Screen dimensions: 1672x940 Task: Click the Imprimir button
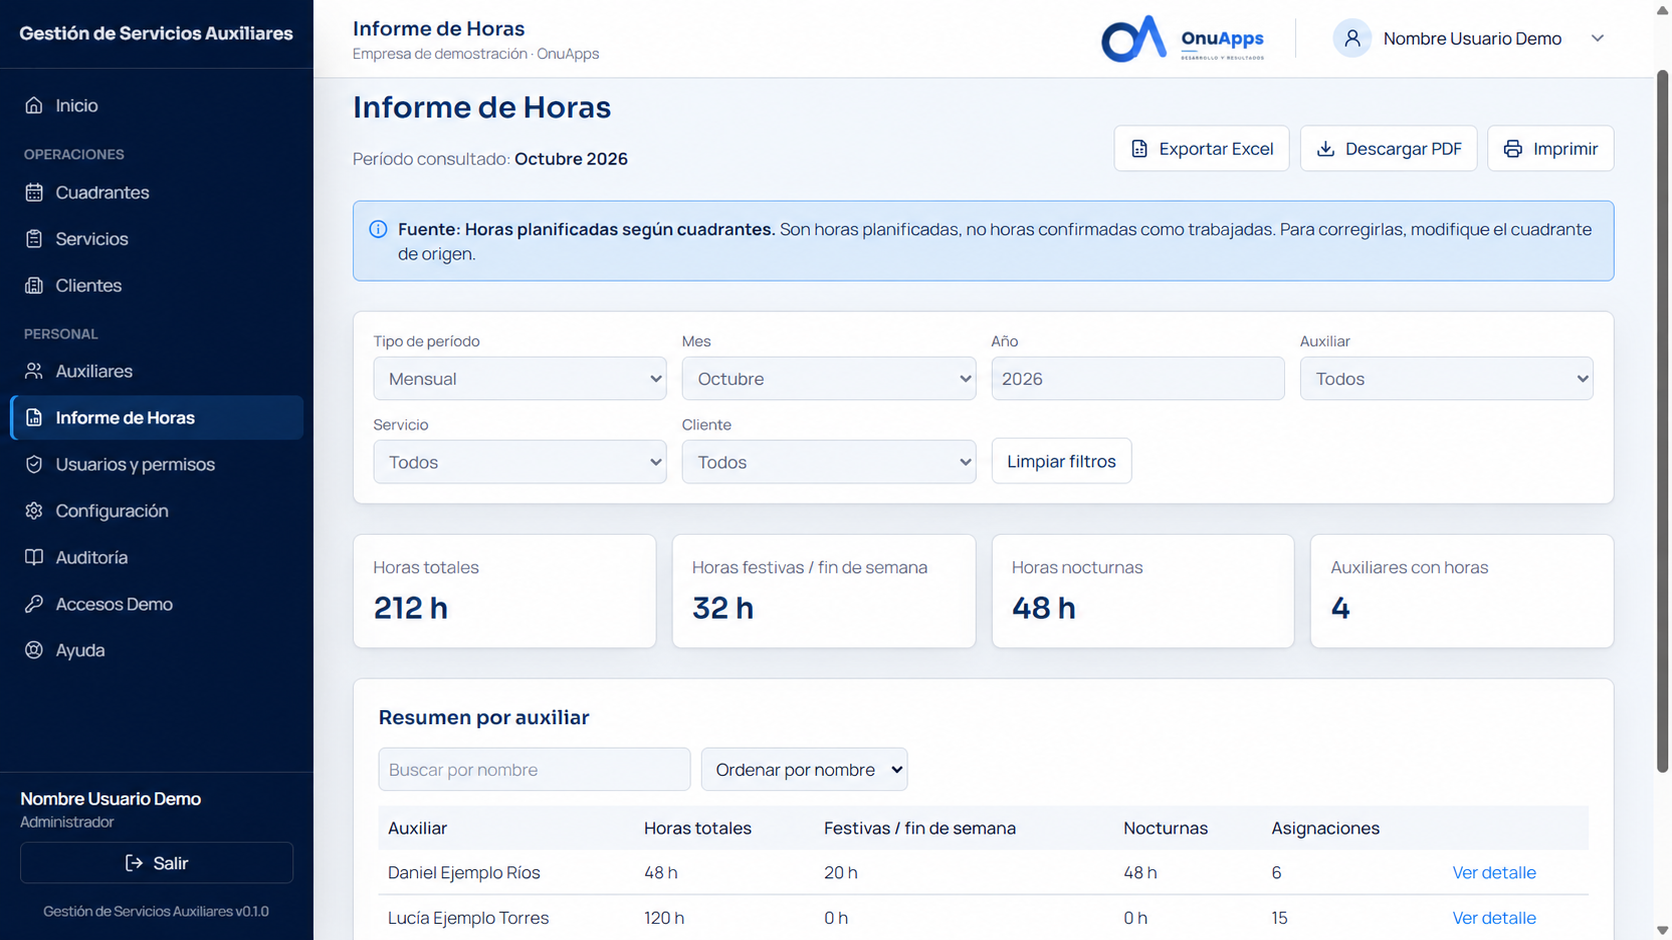pyautogui.click(x=1550, y=148)
